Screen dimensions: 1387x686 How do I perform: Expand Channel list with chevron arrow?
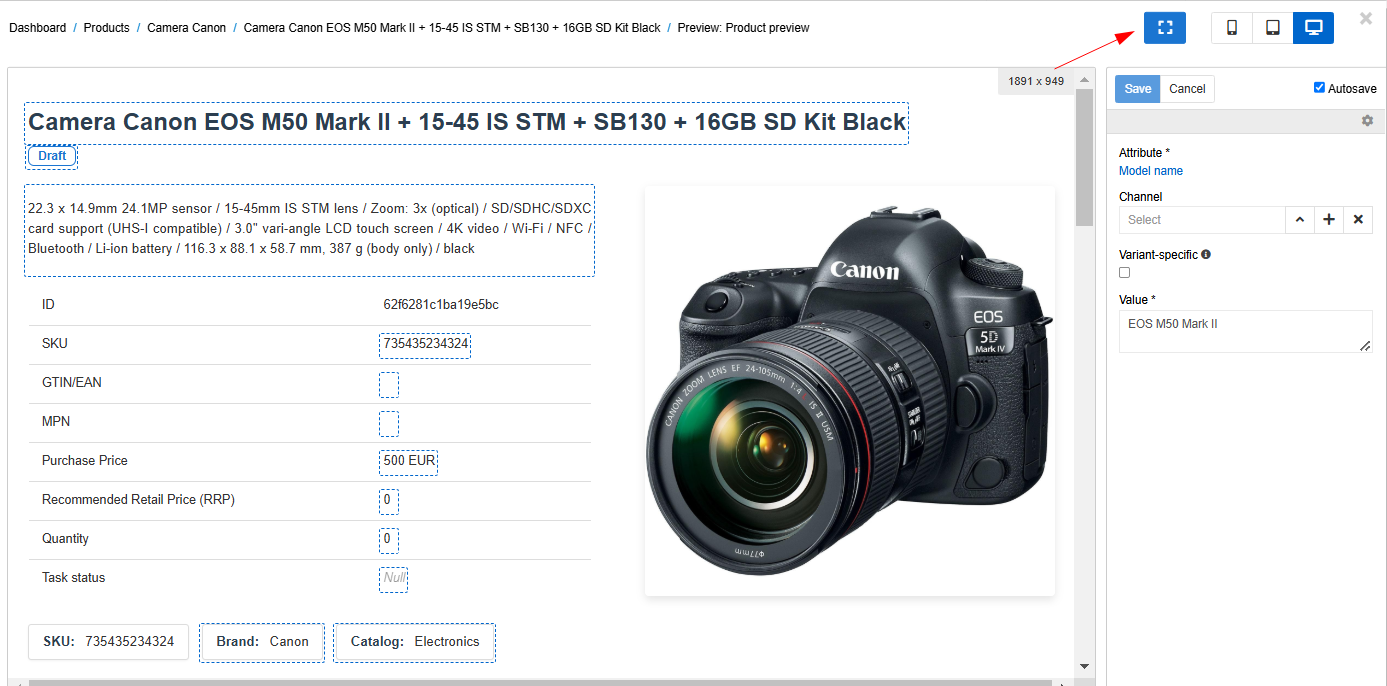coord(1299,220)
